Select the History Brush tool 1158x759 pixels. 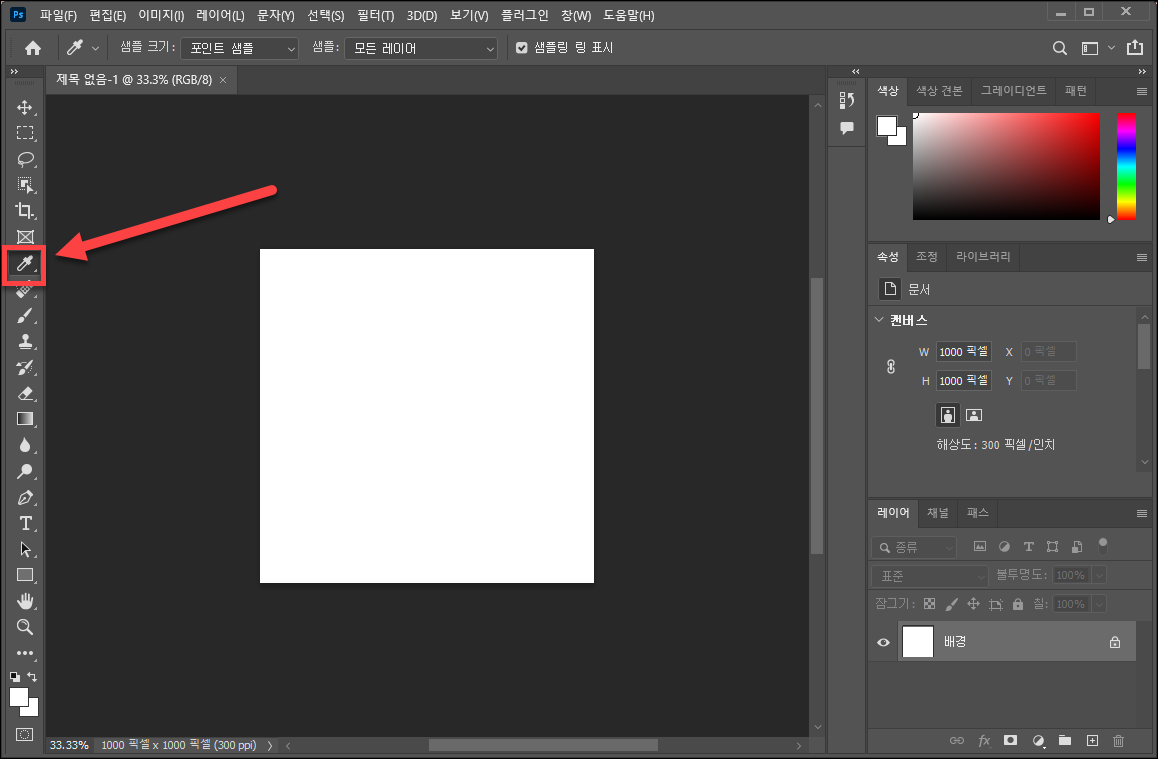(x=25, y=368)
